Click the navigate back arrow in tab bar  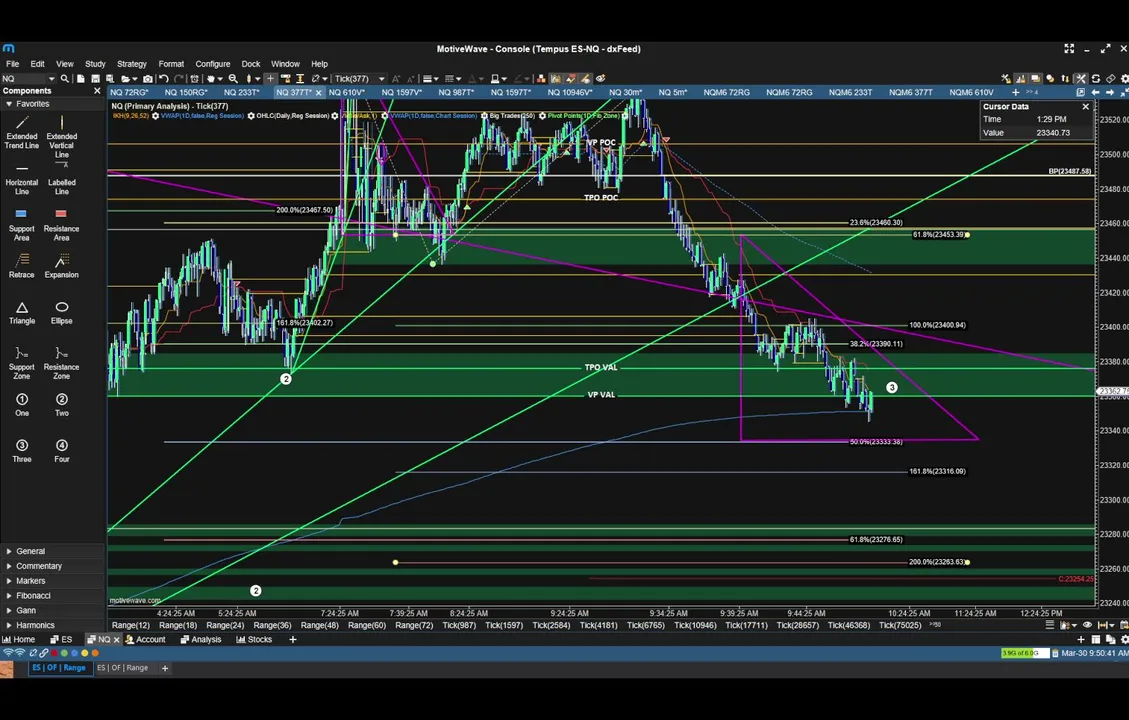(x=1095, y=92)
